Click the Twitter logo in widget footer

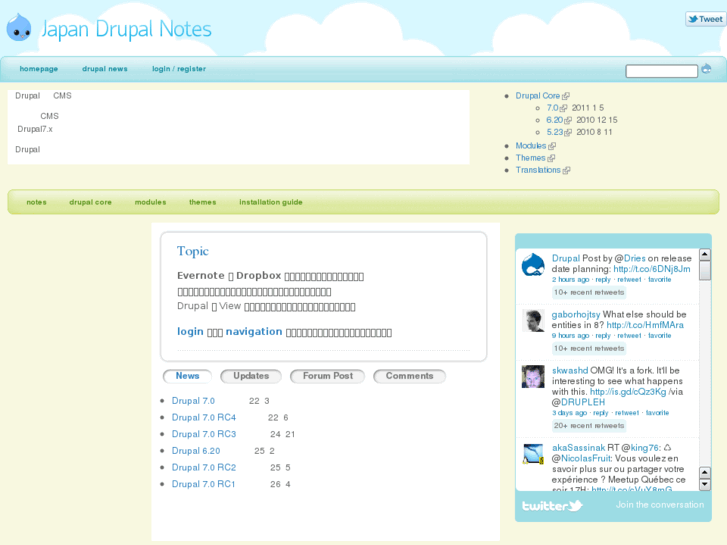click(552, 506)
